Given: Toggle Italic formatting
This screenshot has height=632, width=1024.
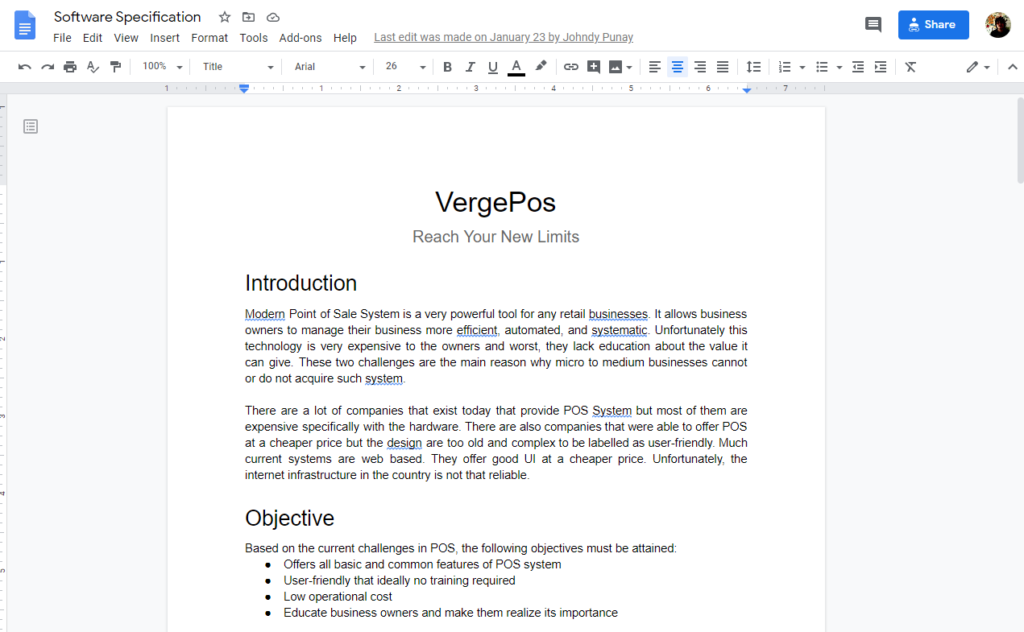Looking at the screenshot, I should coord(470,67).
